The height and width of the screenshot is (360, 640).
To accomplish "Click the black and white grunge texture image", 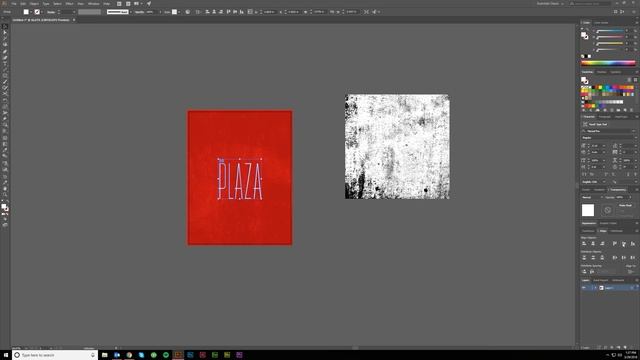I will (397, 147).
